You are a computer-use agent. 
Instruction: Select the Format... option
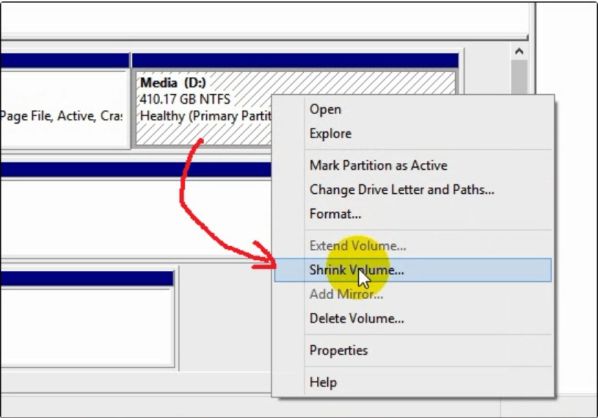tap(413, 214)
